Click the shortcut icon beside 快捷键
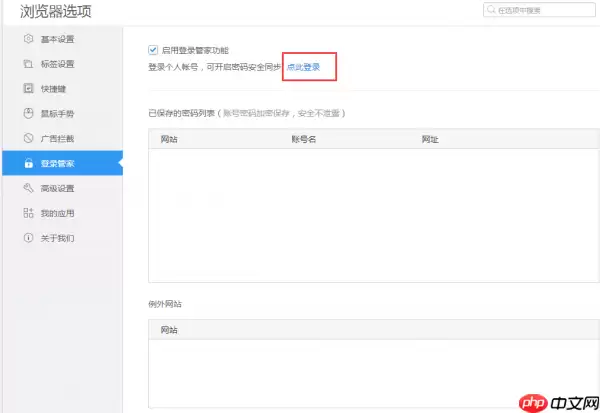 click(28, 88)
